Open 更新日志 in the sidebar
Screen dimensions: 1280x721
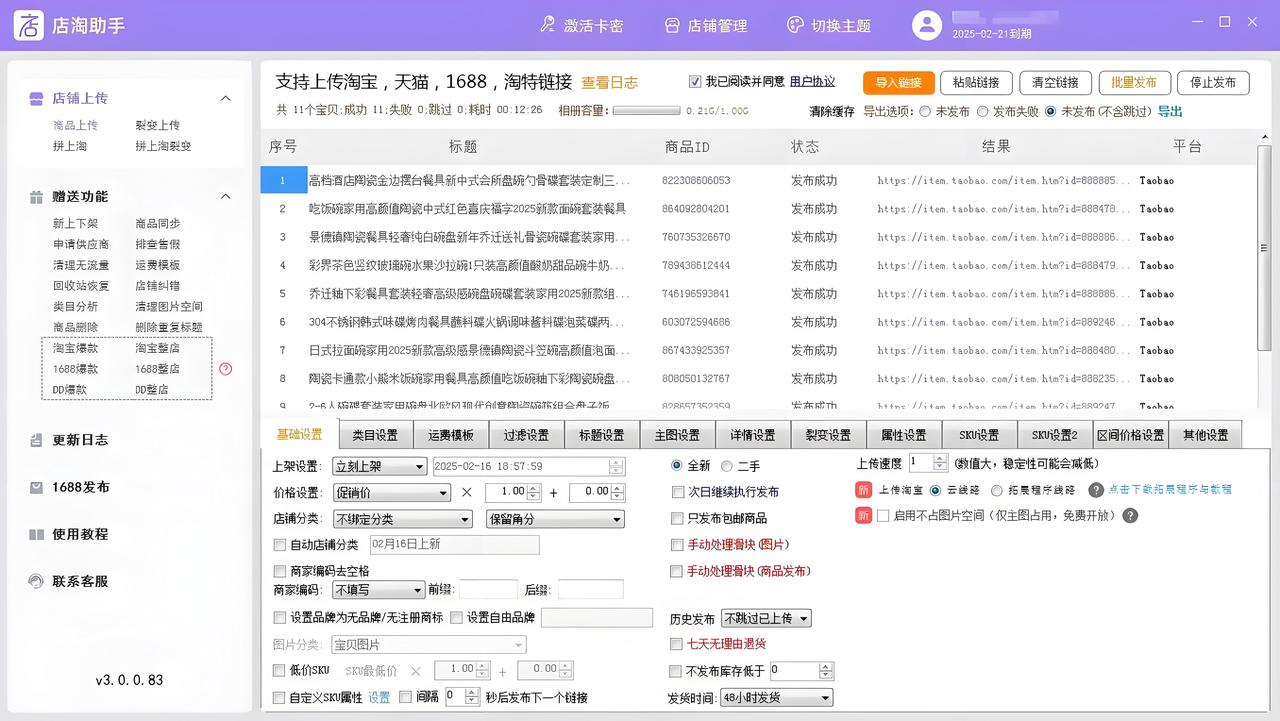coord(80,440)
